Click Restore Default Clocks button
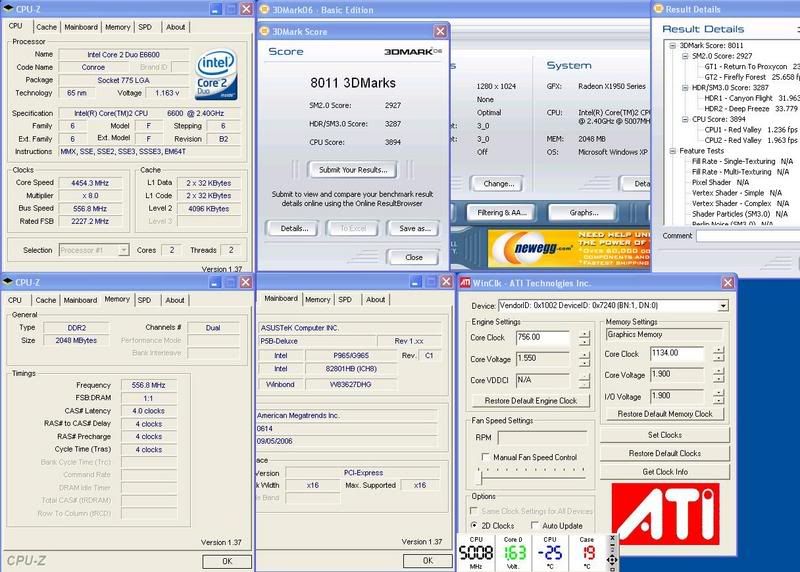 tap(665, 453)
